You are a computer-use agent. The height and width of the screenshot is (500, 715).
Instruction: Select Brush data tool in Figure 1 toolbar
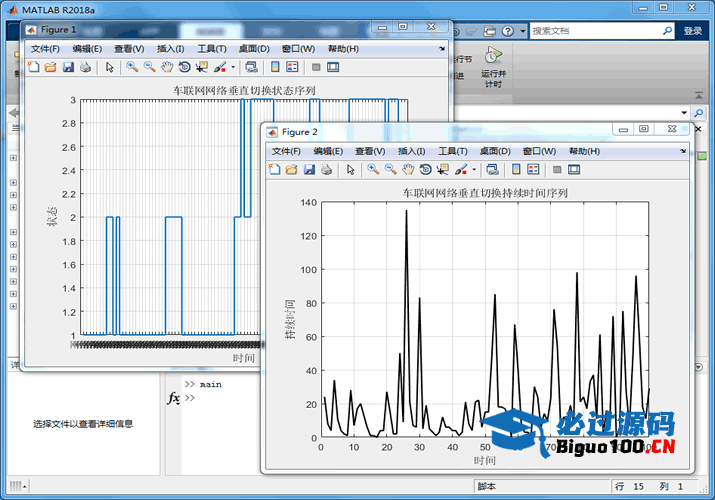(x=220, y=67)
